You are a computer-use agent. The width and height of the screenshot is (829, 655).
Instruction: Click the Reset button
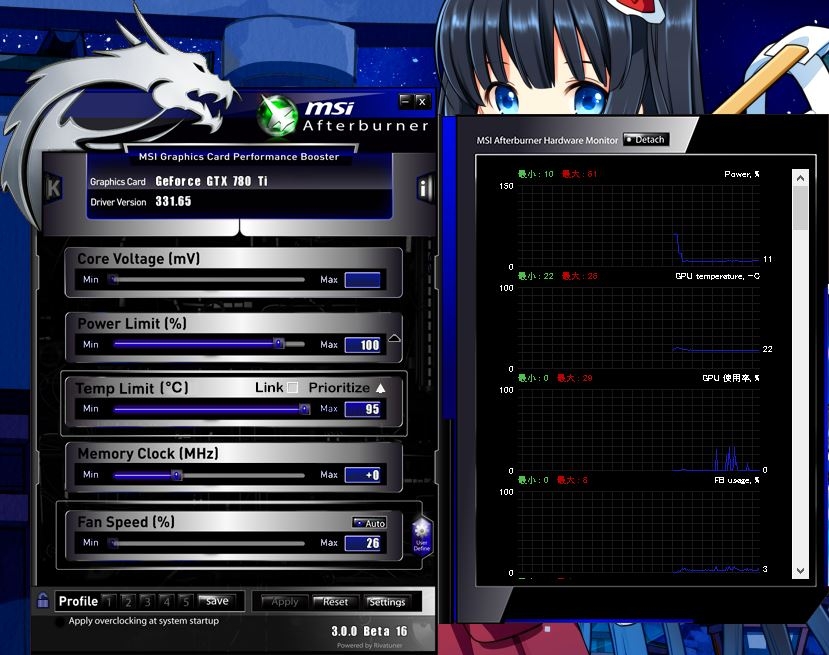[335, 602]
